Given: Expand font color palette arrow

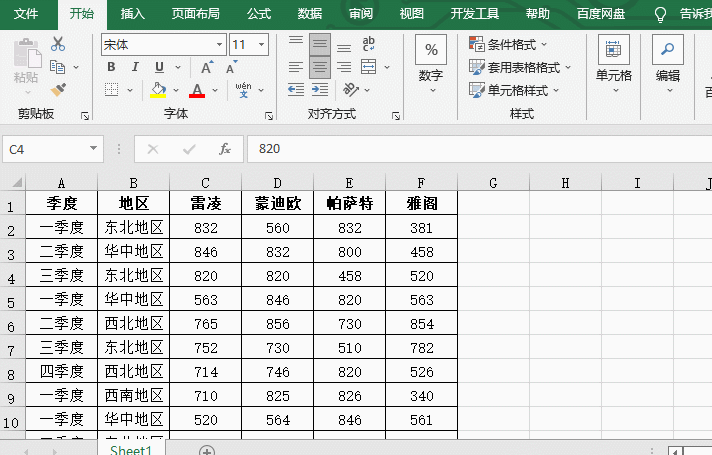Looking at the screenshot, I should click(x=215, y=90).
